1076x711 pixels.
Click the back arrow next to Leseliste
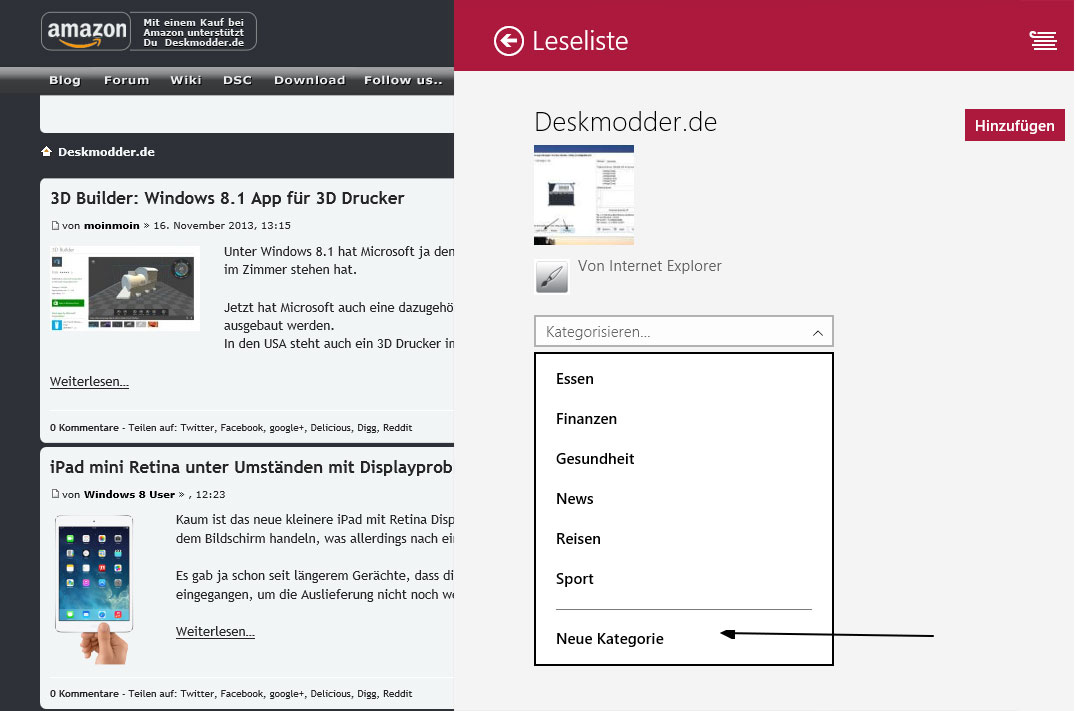point(508,41)
